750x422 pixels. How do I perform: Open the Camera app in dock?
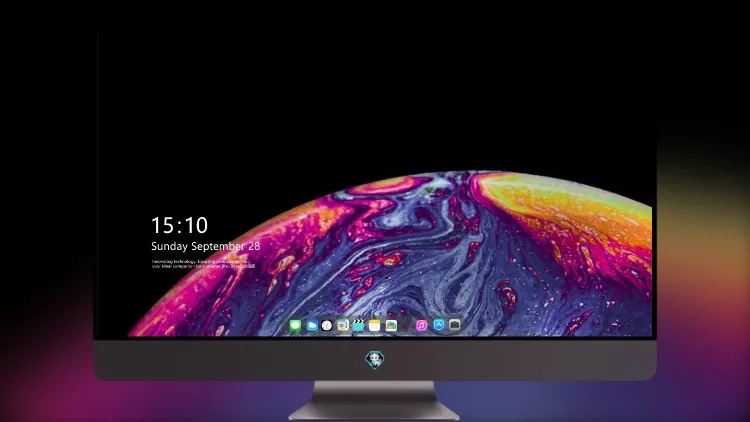455,325
